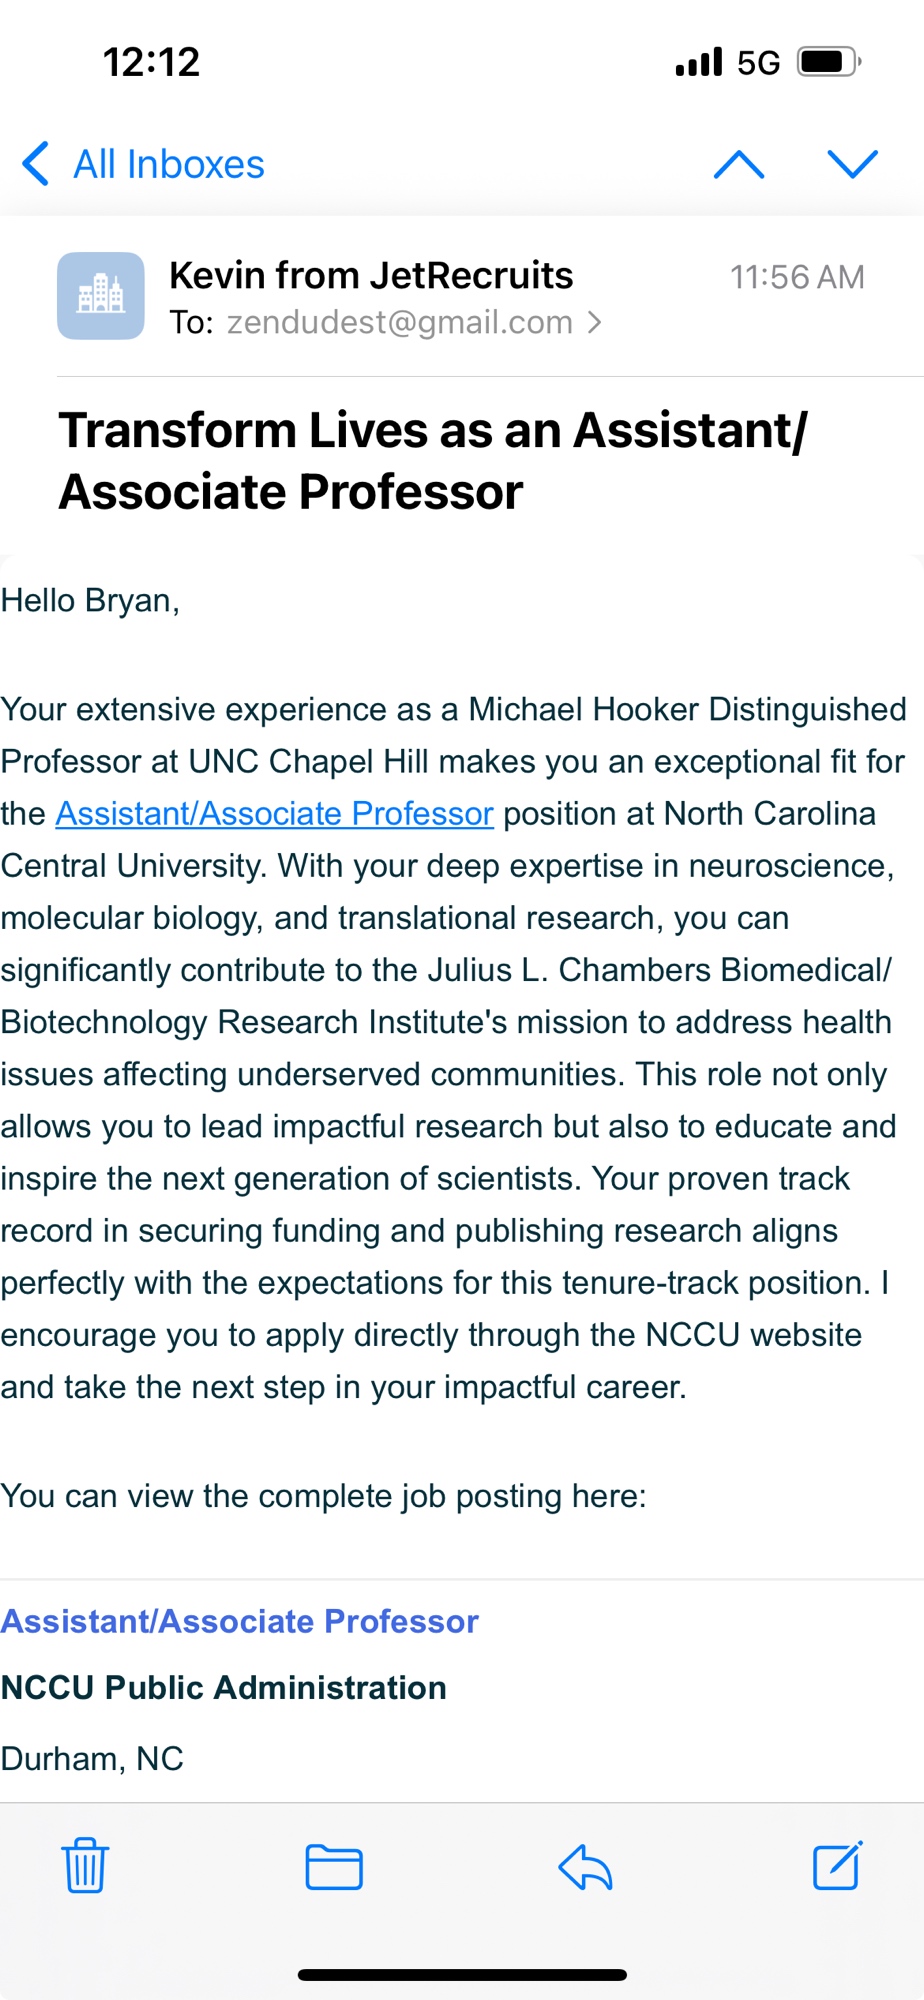This screenshot has width=924, height=2000.
Task: Tap the JetRecruits sender avatar icon
Action: [101, 296]
